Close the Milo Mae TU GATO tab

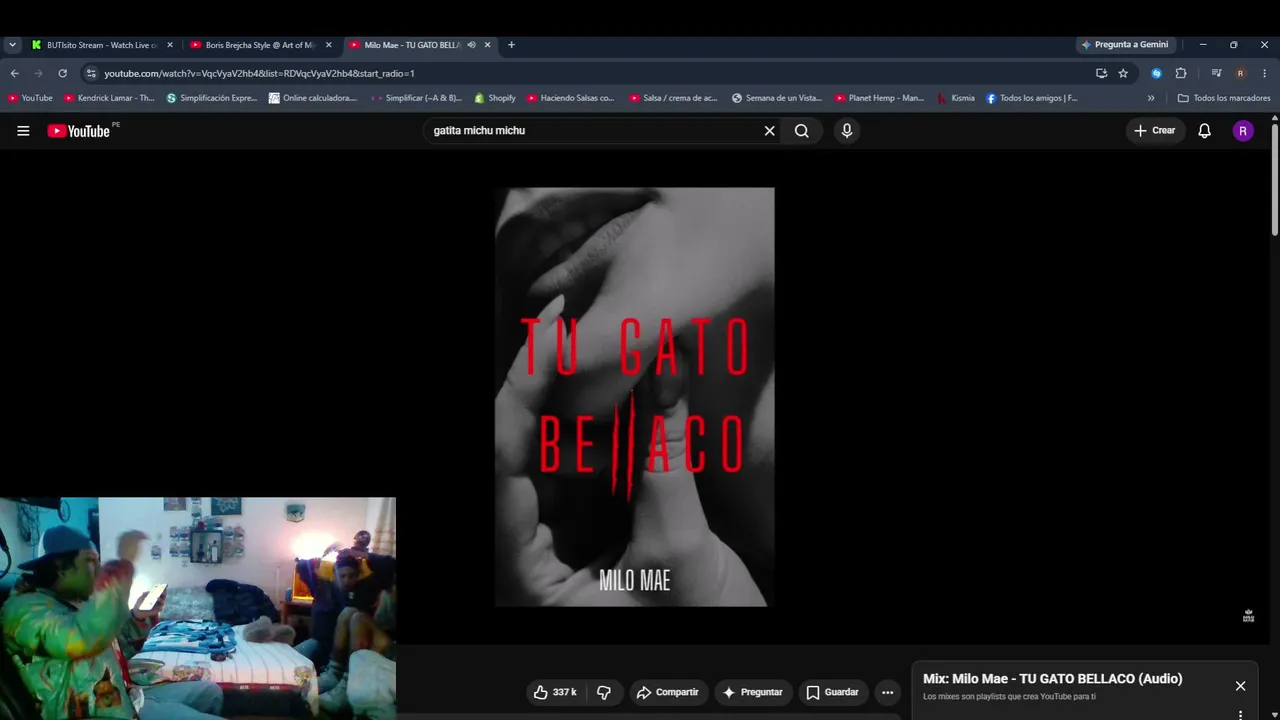pos(487,45)
